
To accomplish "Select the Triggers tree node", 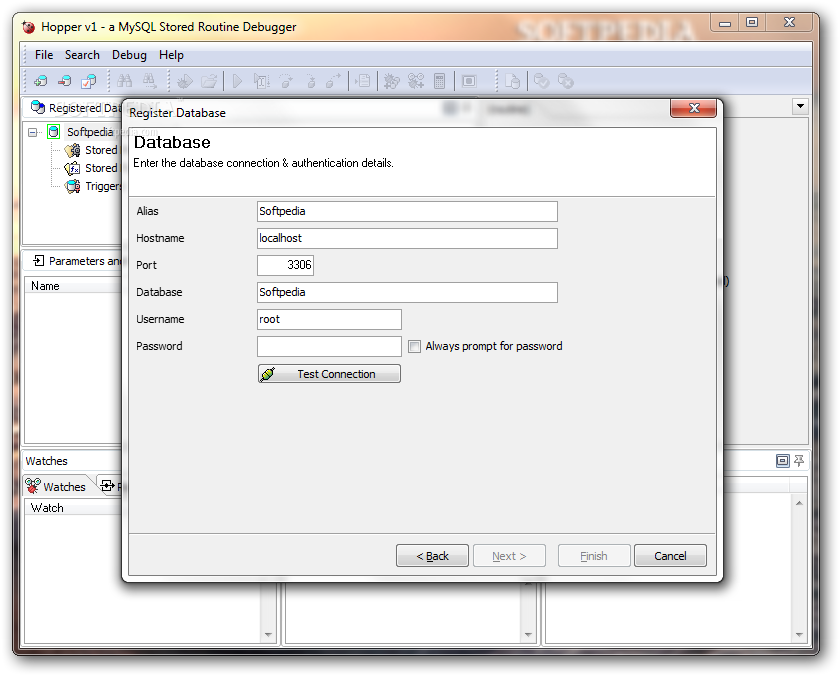I will tap(103, 186).
